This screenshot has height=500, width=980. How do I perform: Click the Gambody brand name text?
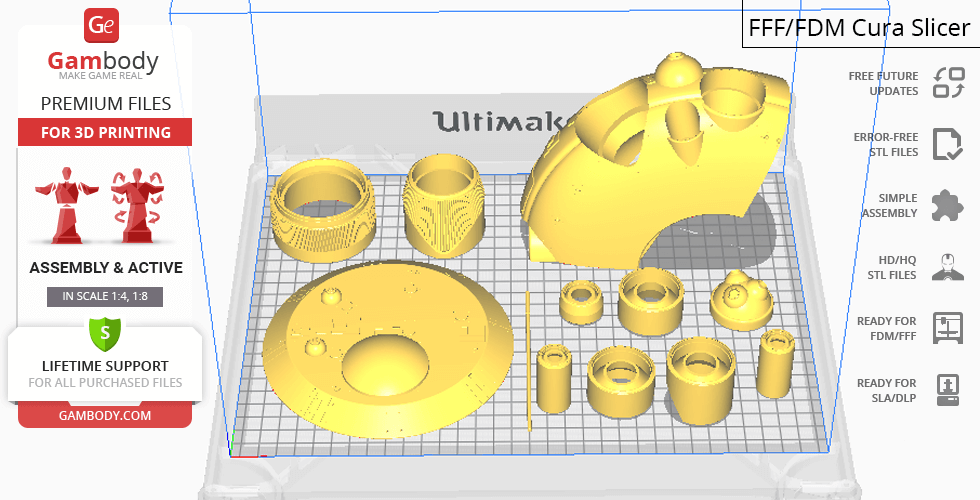pyautogui.click(x=104, y=61)
